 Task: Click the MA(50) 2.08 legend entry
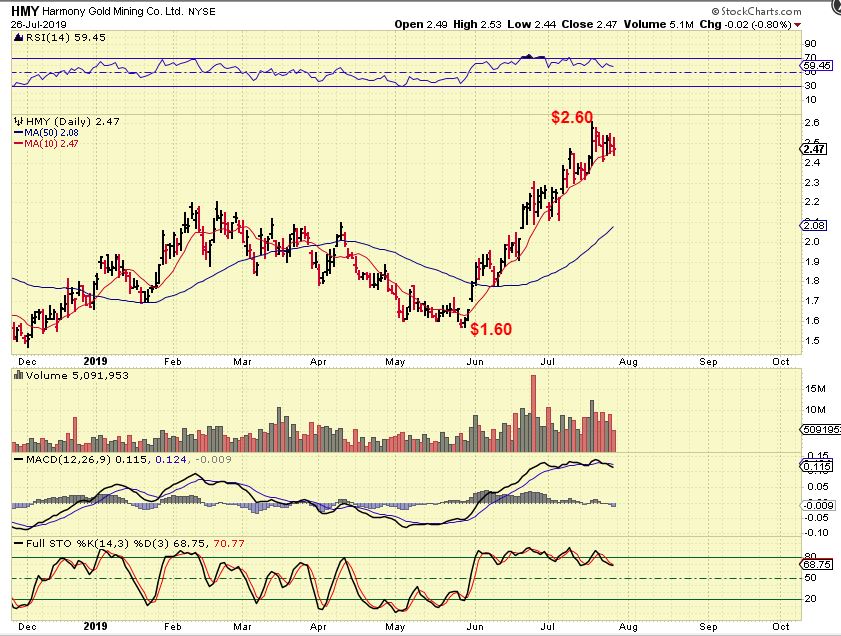click(x=46, y=132)
